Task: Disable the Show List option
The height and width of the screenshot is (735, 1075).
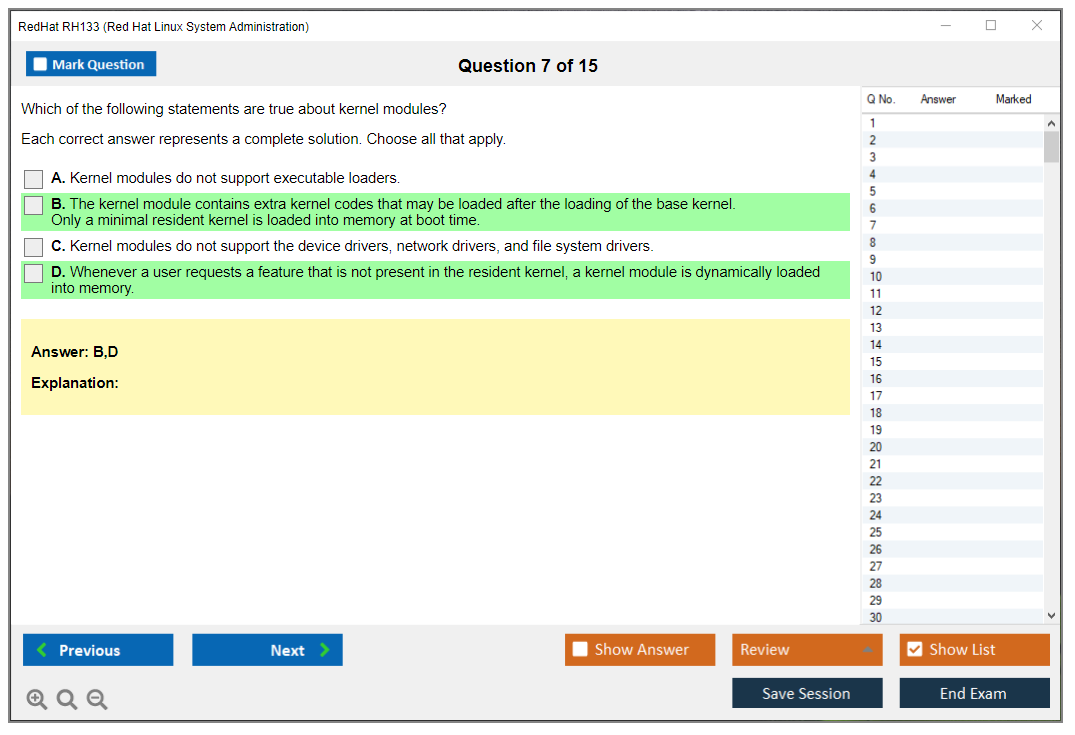Action: [x=914, y=650]
